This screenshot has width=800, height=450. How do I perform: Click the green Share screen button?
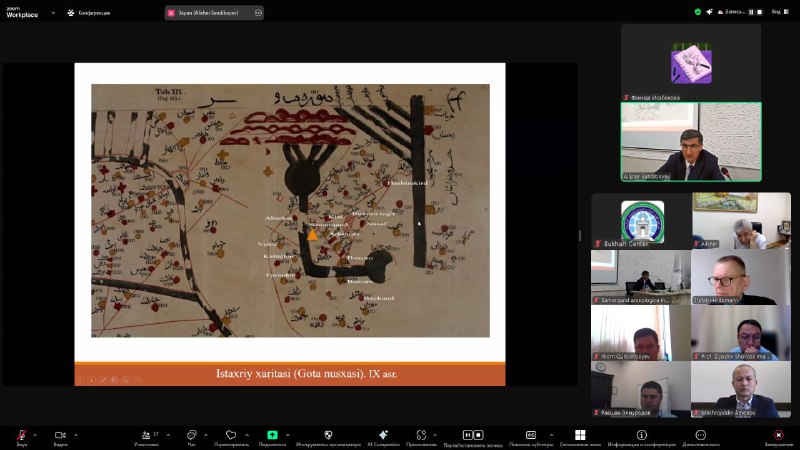(x=272, y=435)
